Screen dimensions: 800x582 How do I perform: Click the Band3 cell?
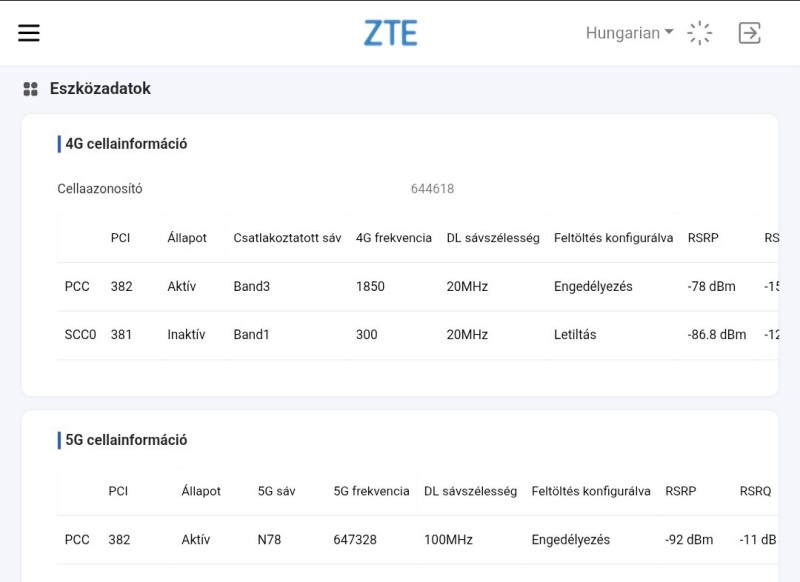pyautogui.click(x=252, y=287)
